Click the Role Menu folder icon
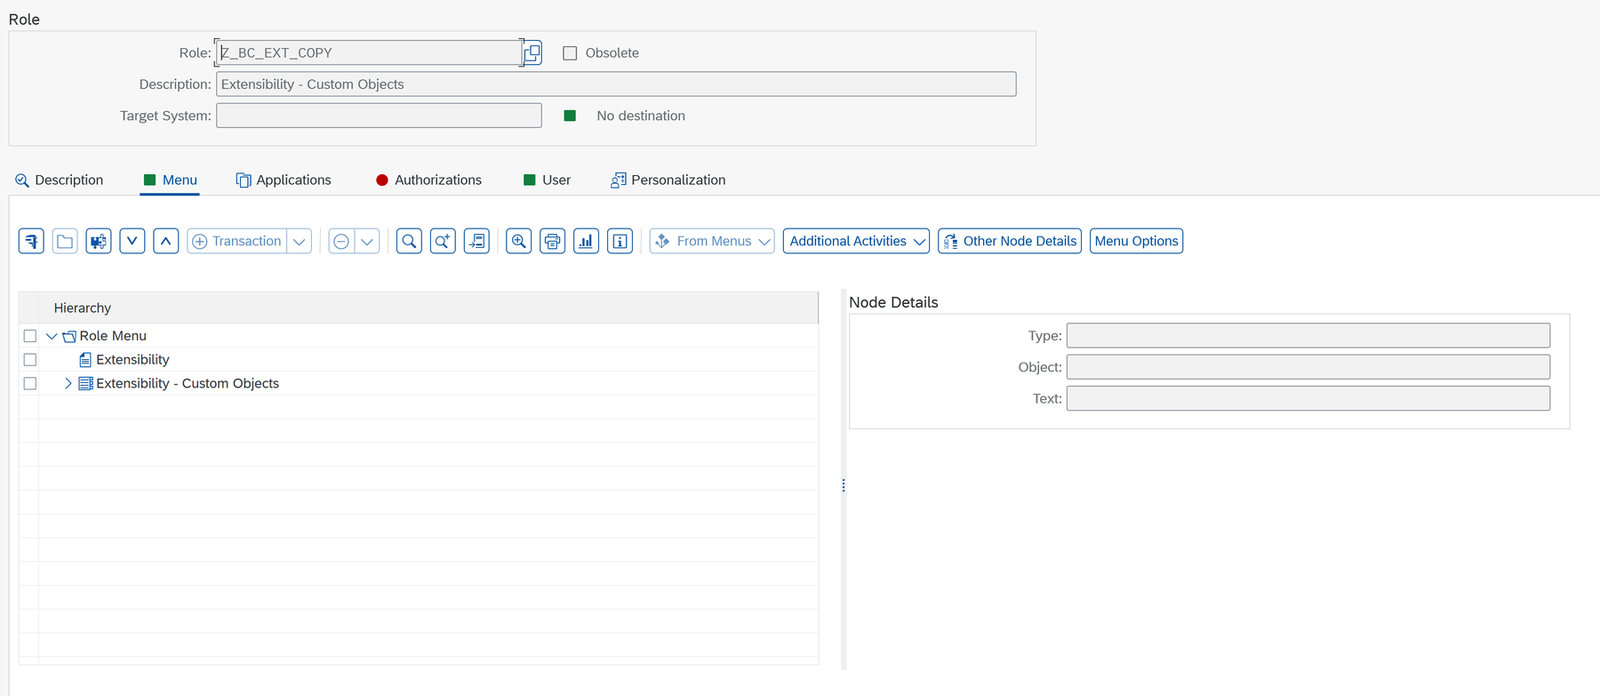 tap(69, 337)
